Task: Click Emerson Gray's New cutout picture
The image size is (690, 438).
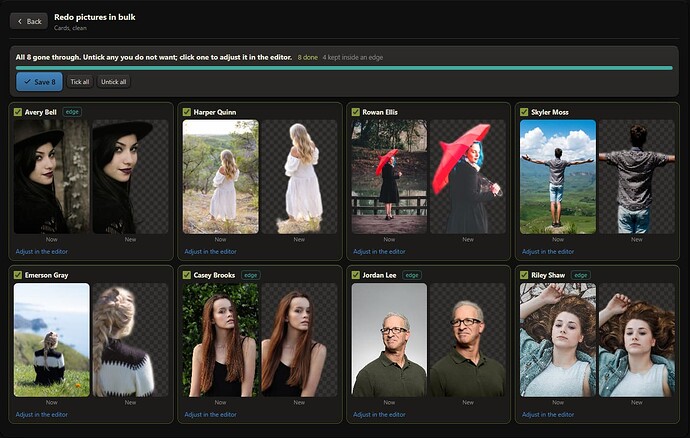Action: coord(130,340)
